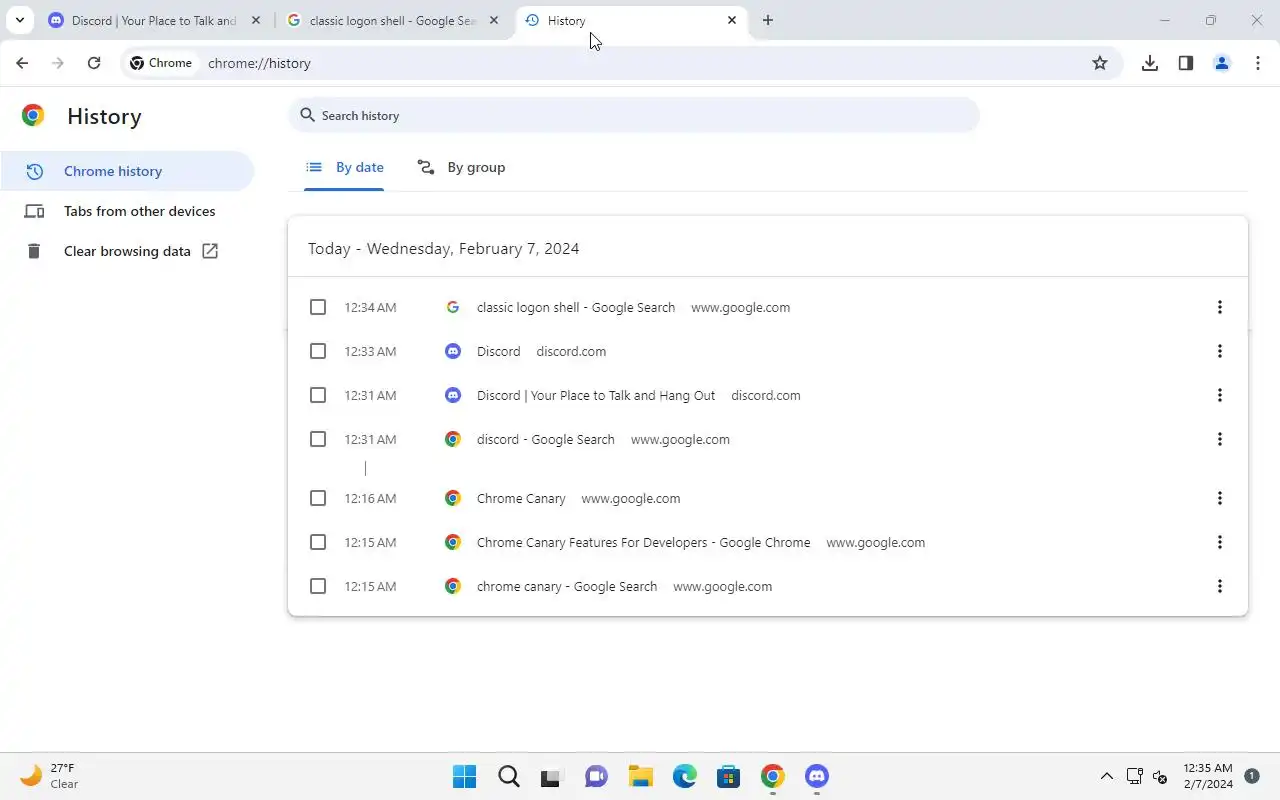The image size is (1280, 800).
Task: Open the Chrome downloads icon
Action: click(x=1150, y=63)
